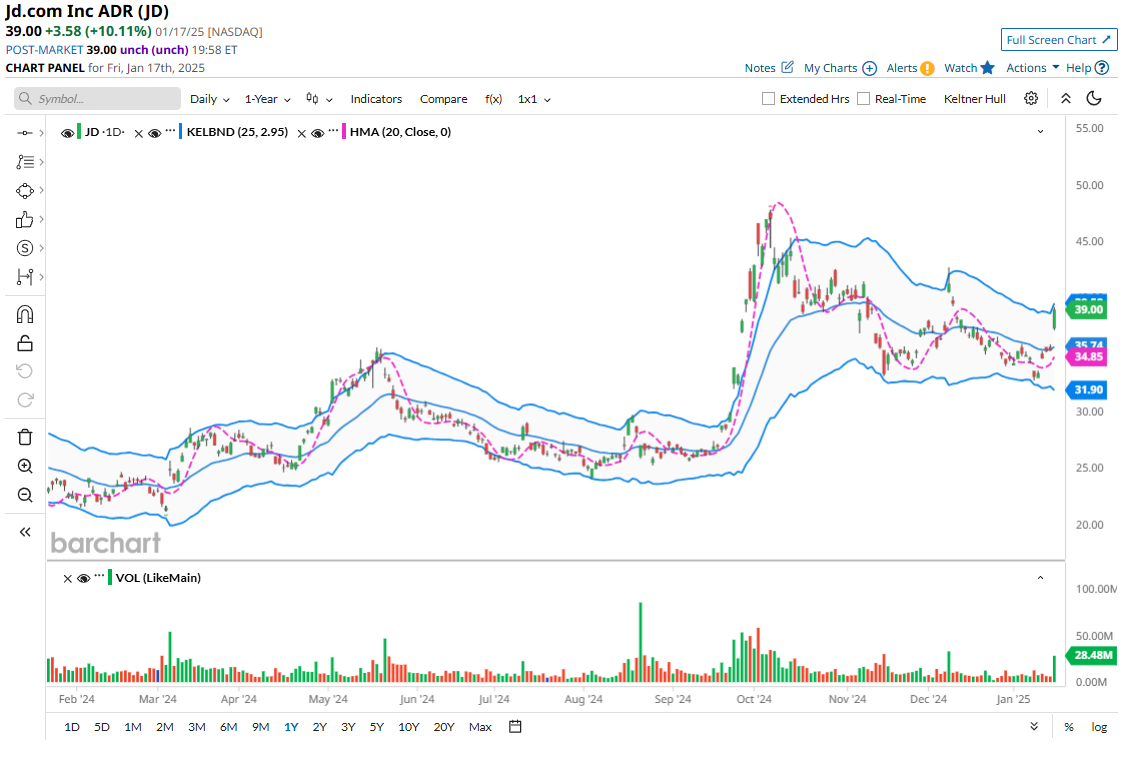The width and height of the screenshot is (1137, 763).
Task: Click the Full Screen Chart button
Action: [x=1059, y=40]
